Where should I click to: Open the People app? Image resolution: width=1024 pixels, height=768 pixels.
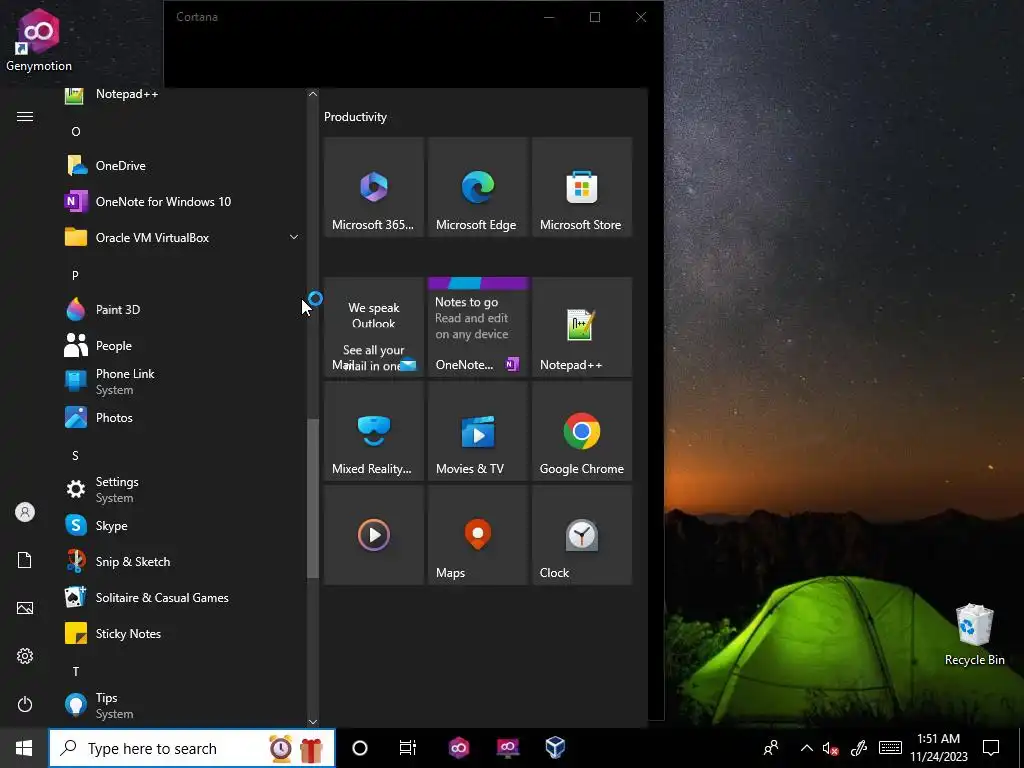point(183,345)
